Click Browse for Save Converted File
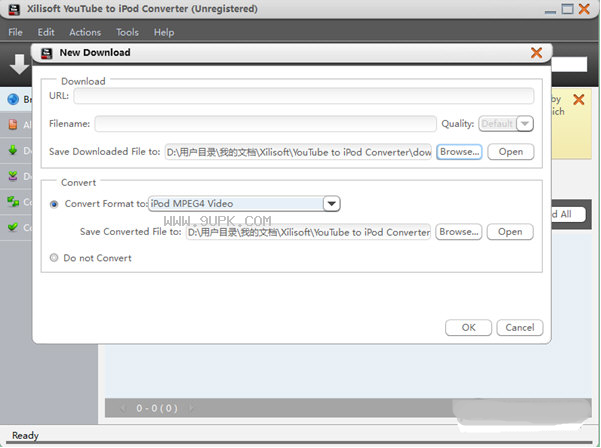 point(458,232)
